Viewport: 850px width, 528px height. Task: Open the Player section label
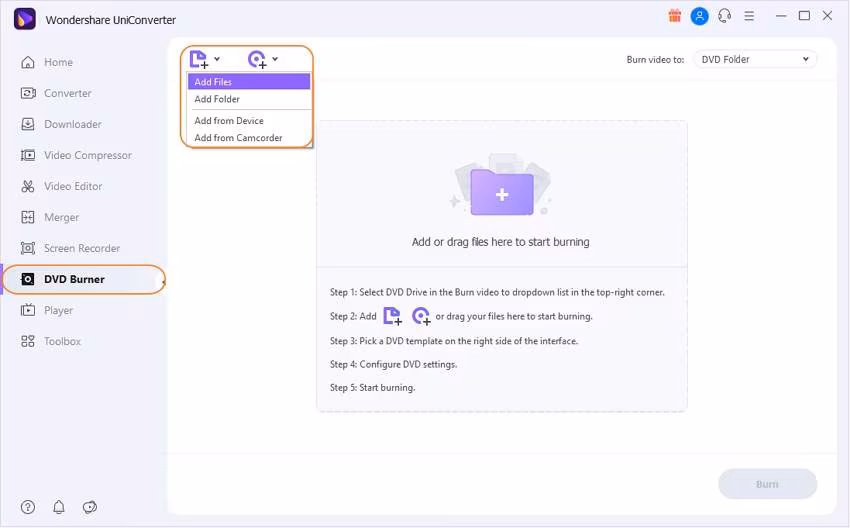(x=59, y=311)
